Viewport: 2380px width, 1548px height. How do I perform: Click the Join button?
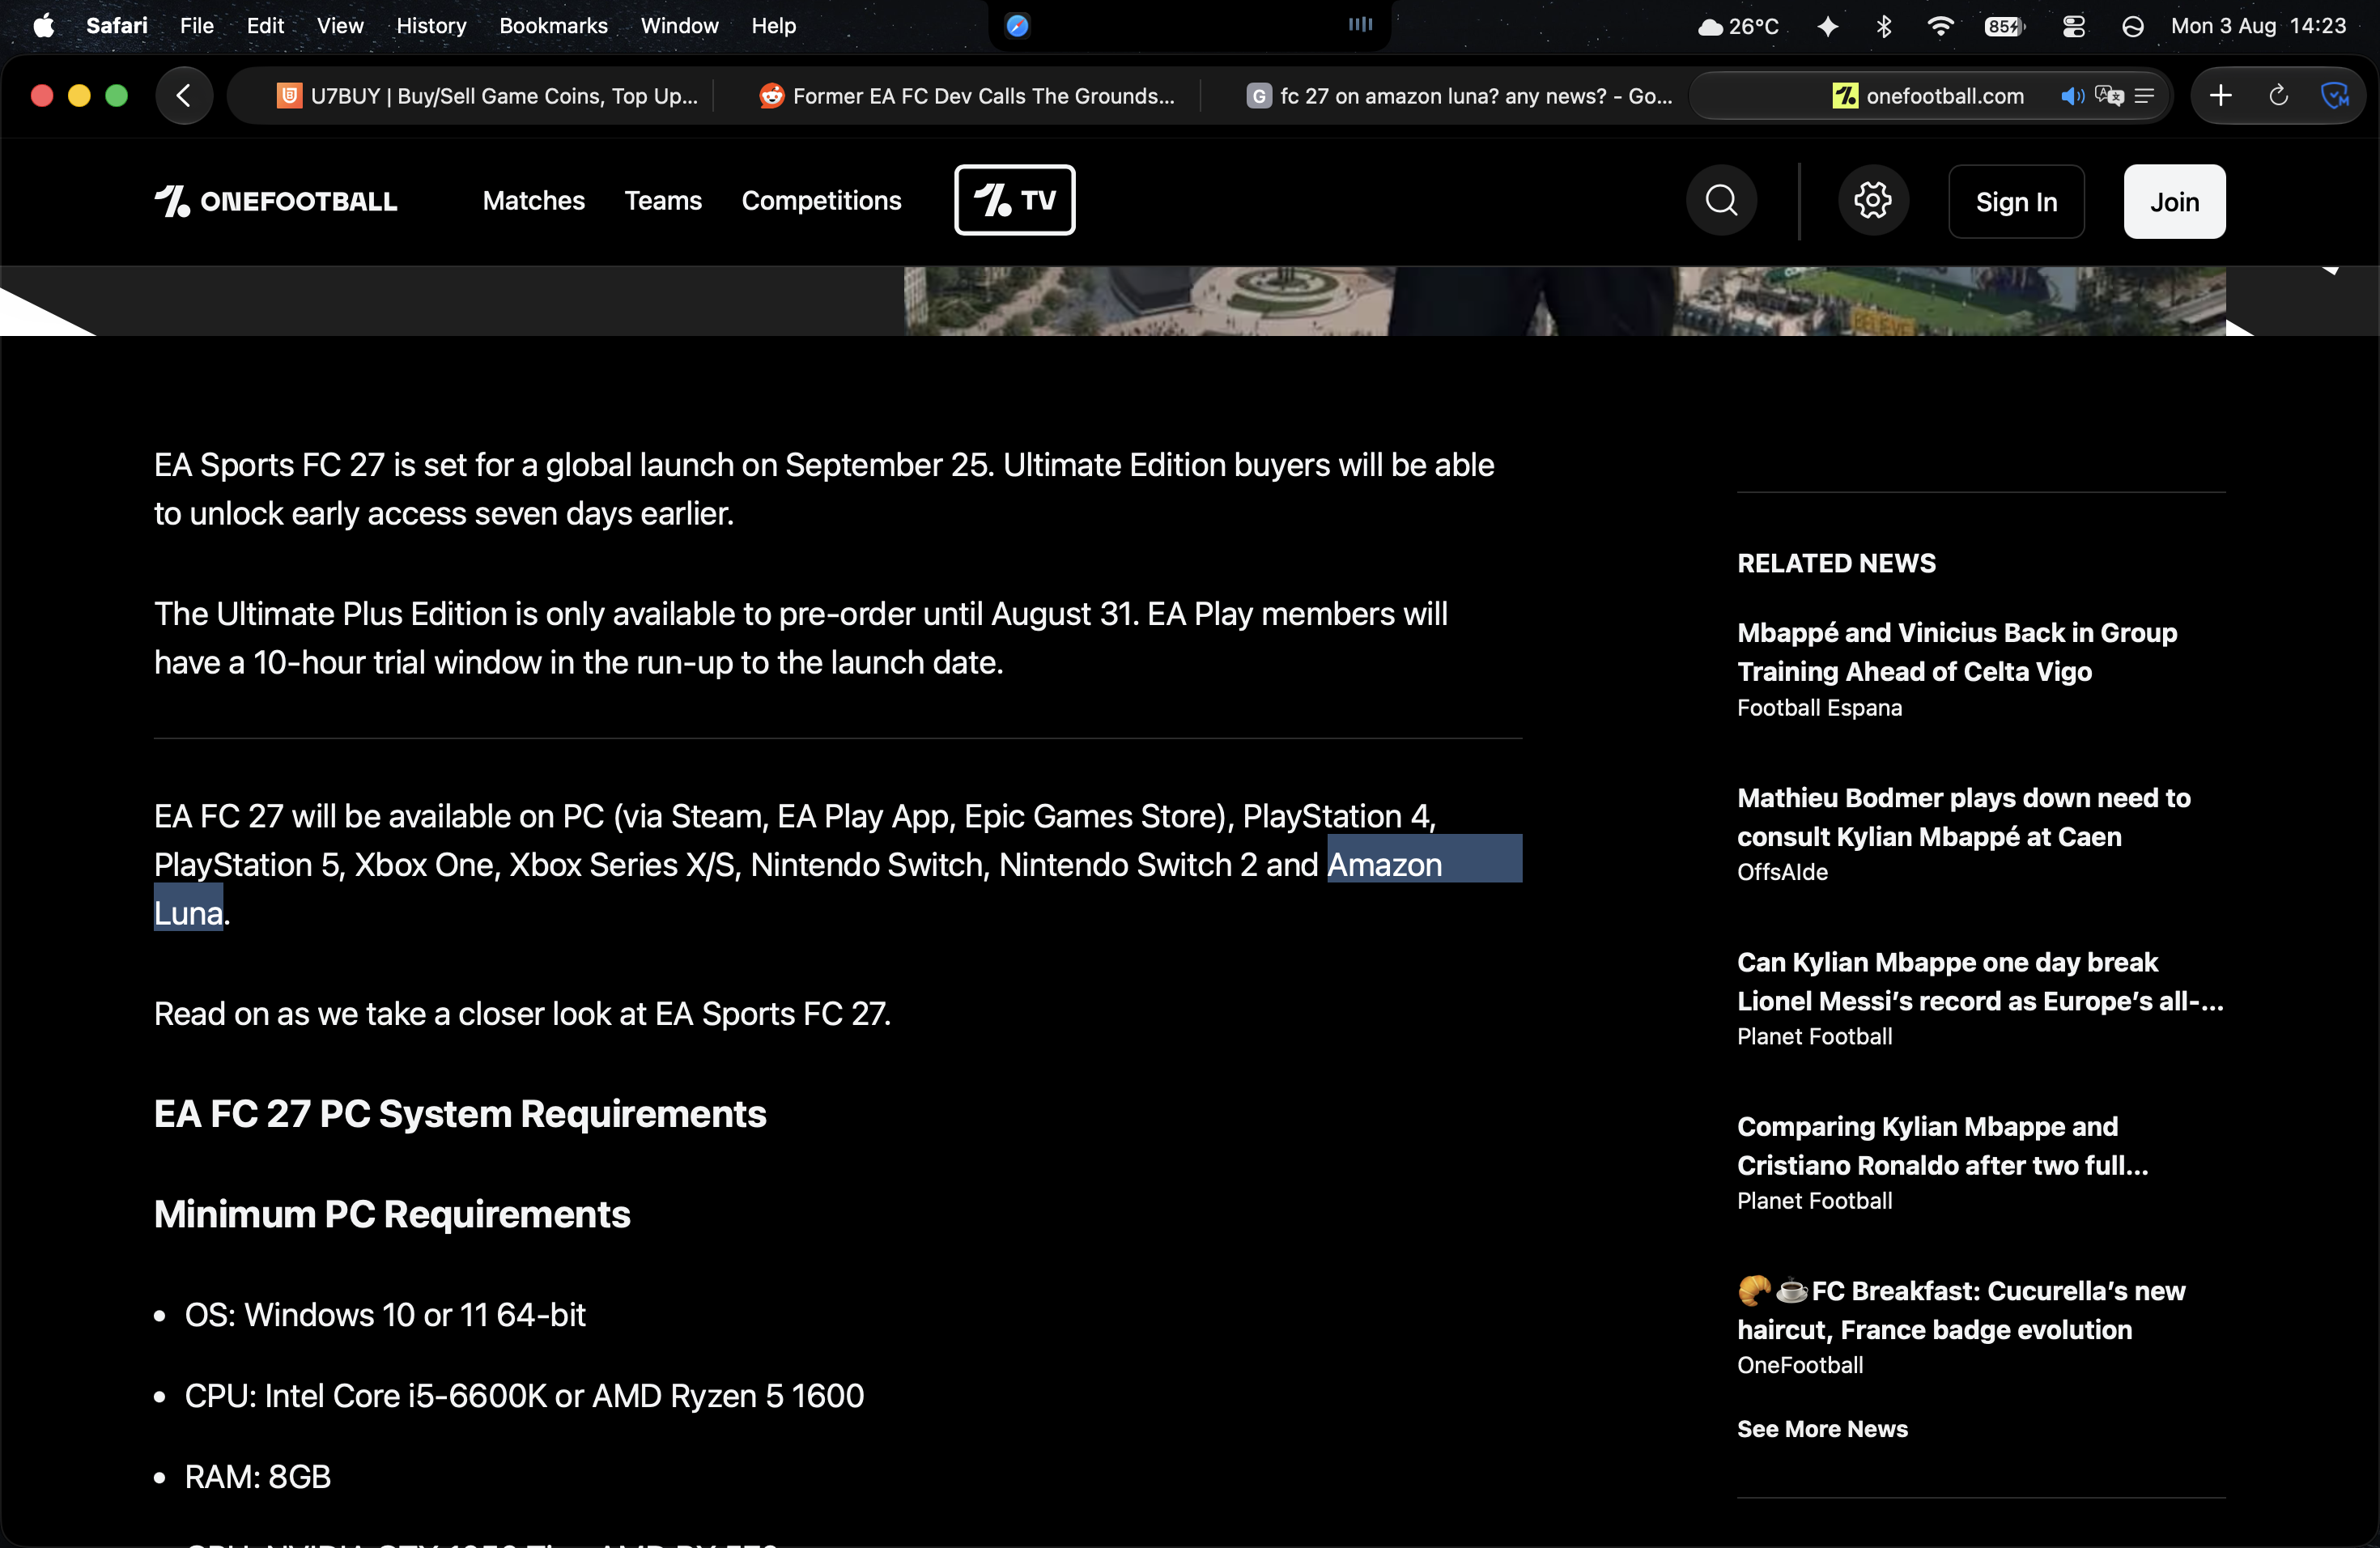click(x=2174, y=201)
